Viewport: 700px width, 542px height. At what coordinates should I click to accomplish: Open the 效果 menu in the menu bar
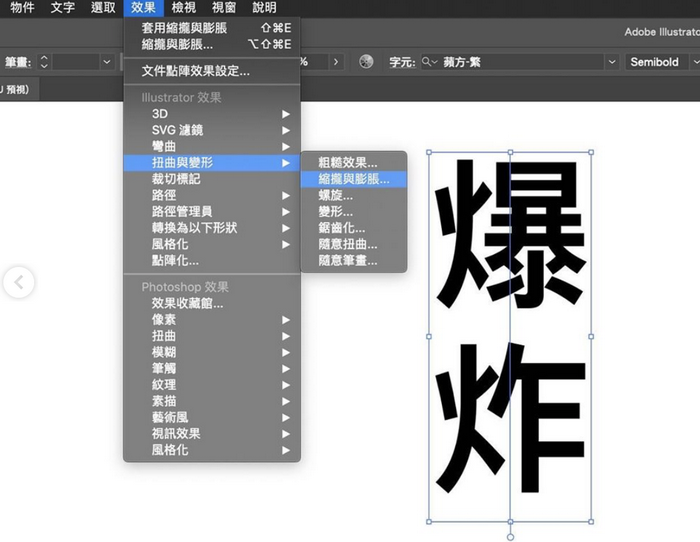[x=143, y=8]
